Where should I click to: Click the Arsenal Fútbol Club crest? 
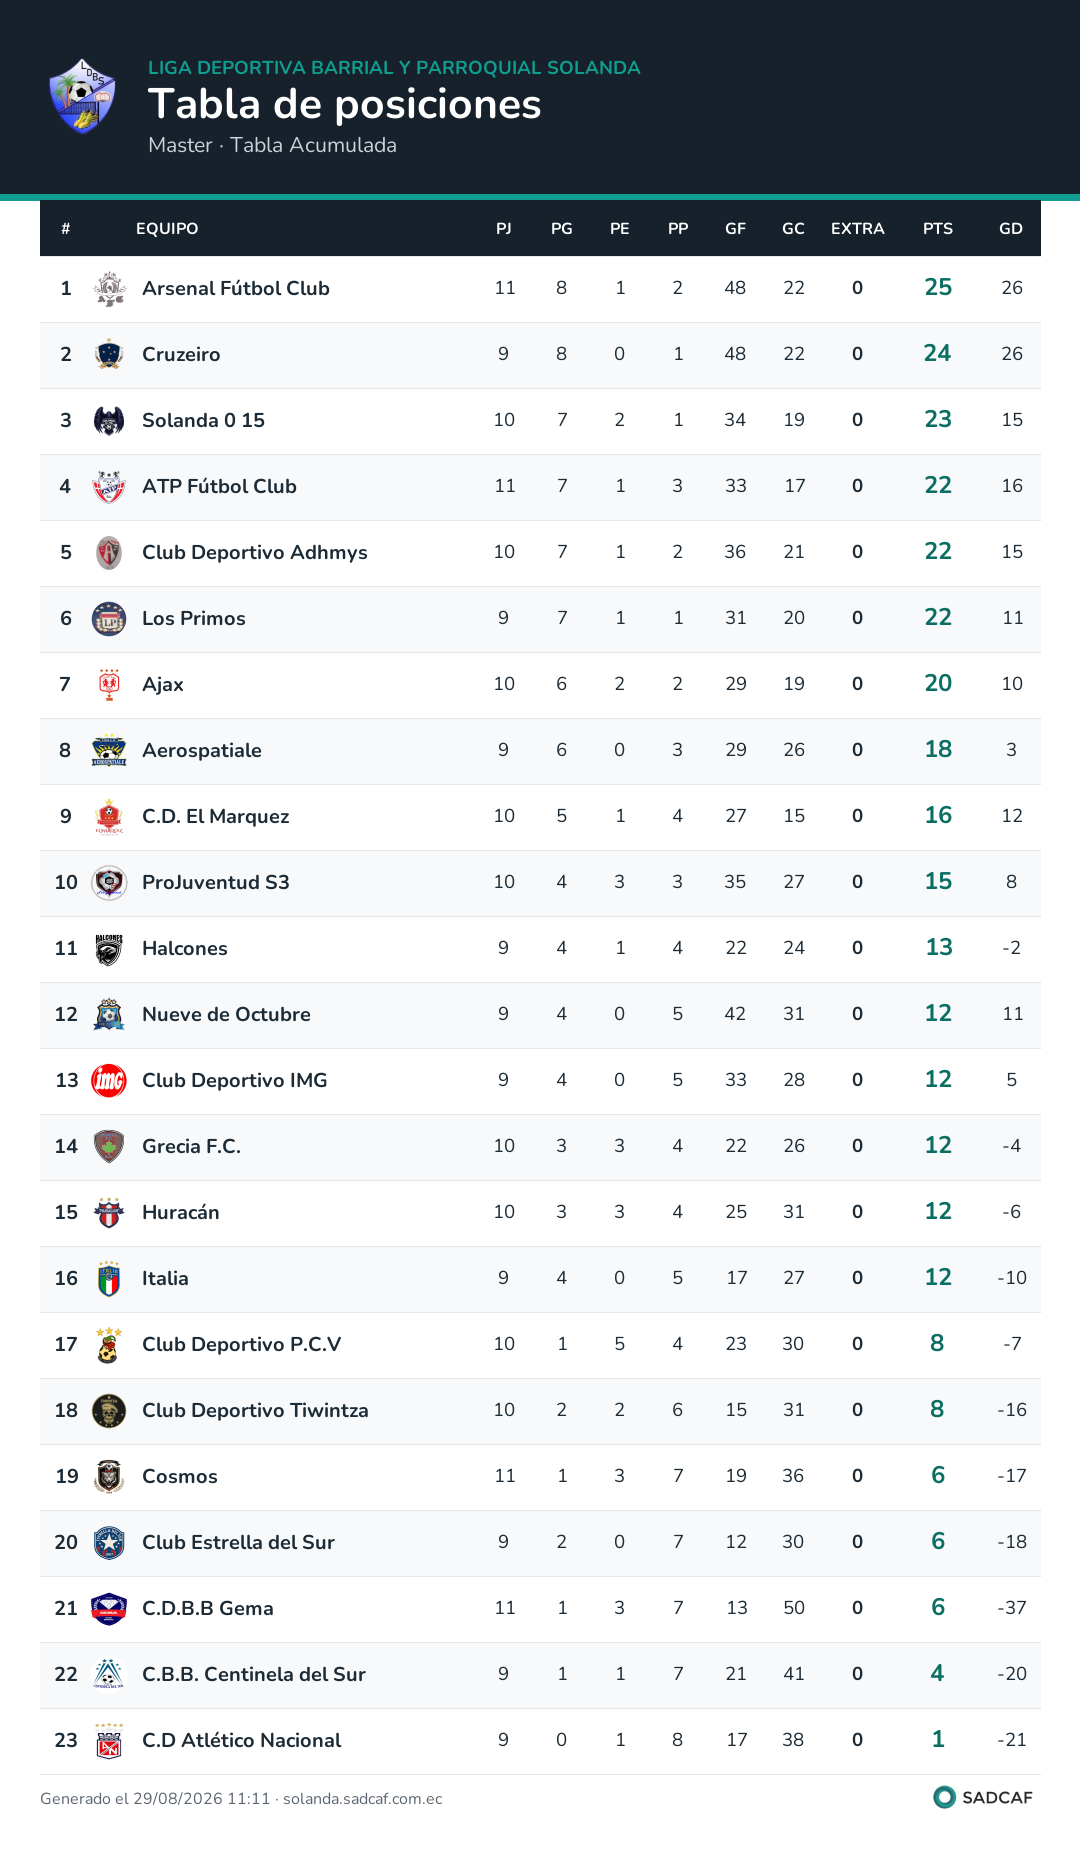coord(109,288)
